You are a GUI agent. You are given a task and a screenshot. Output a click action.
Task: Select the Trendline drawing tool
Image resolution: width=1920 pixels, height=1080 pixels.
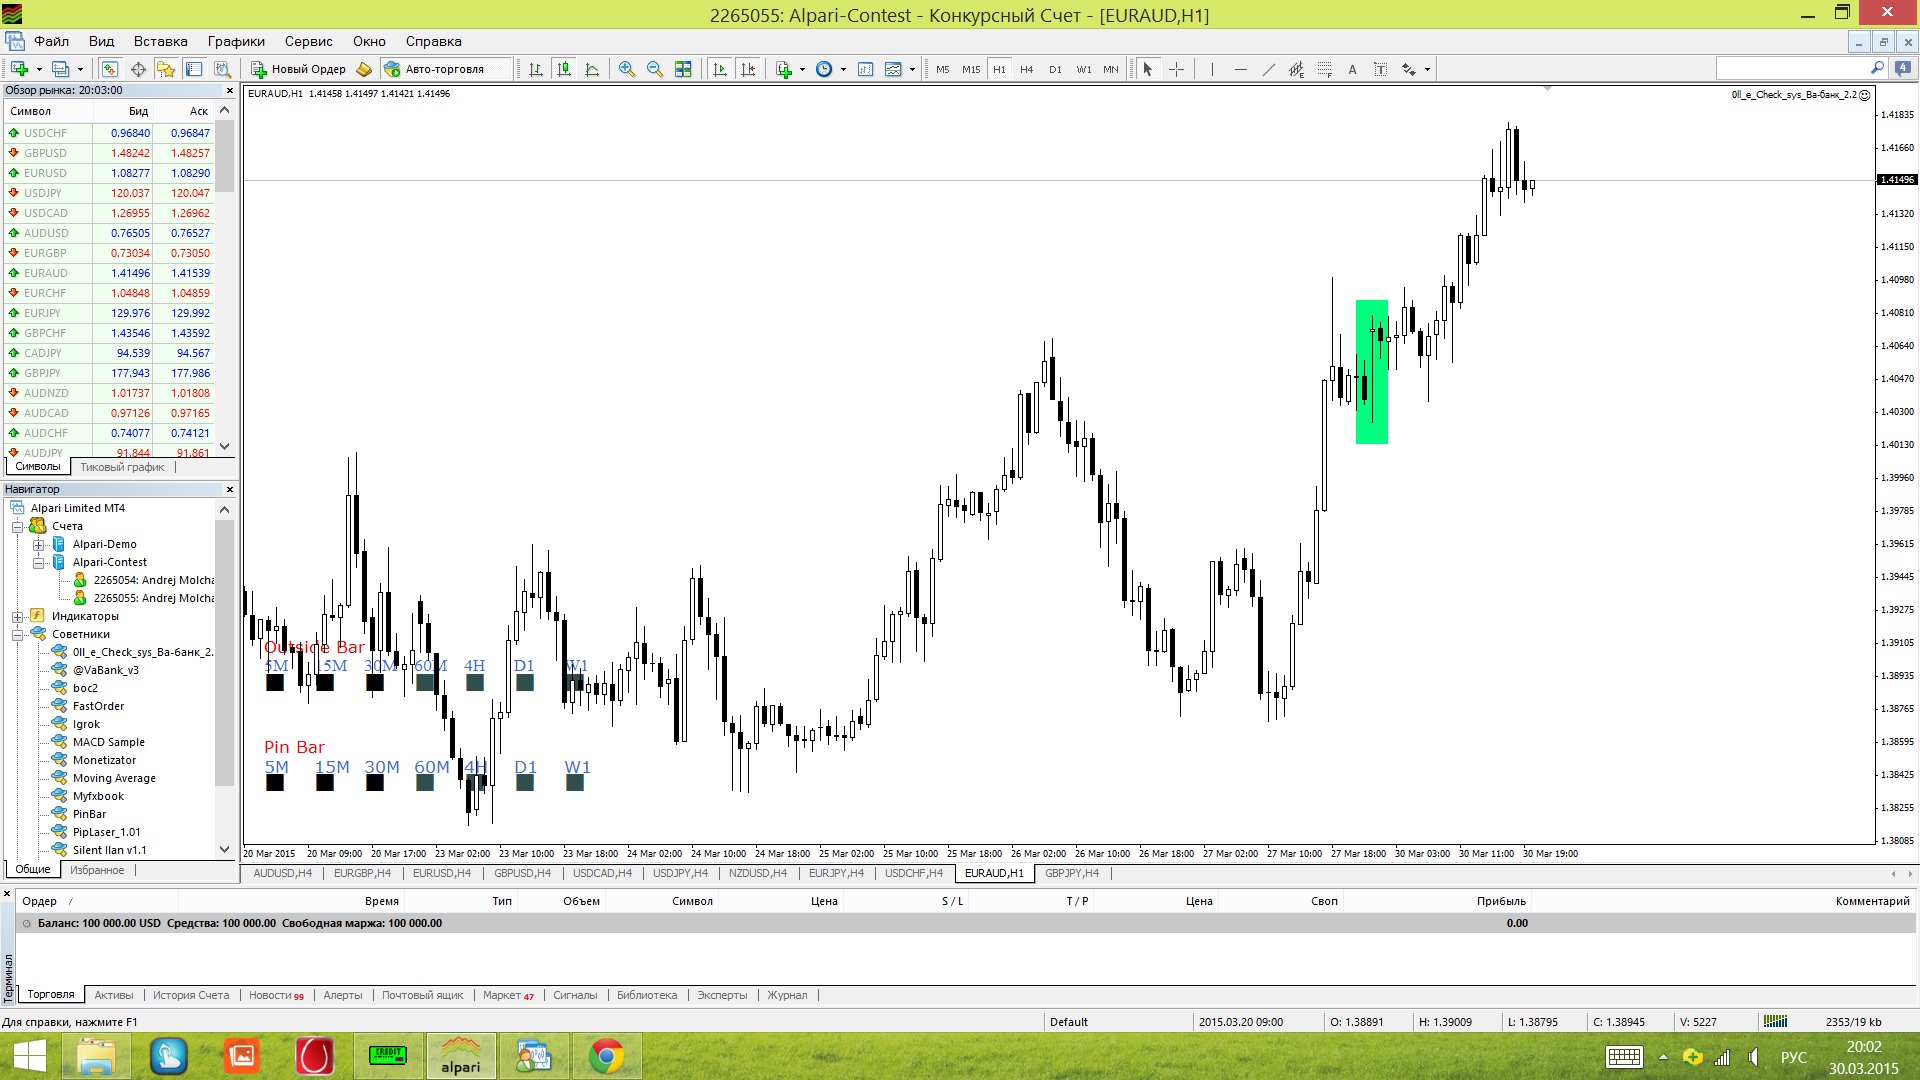pos(1269,69)
